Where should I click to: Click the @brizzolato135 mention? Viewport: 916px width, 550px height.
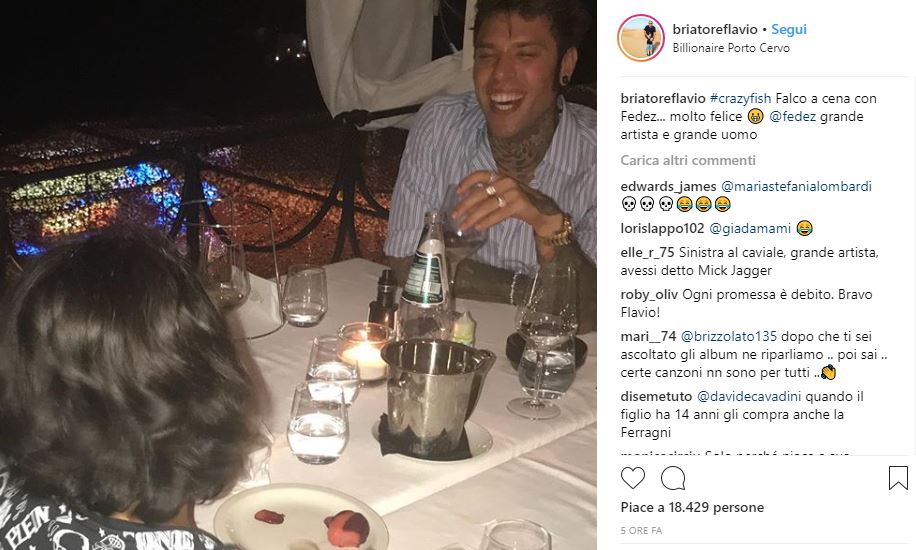point(729,336)
